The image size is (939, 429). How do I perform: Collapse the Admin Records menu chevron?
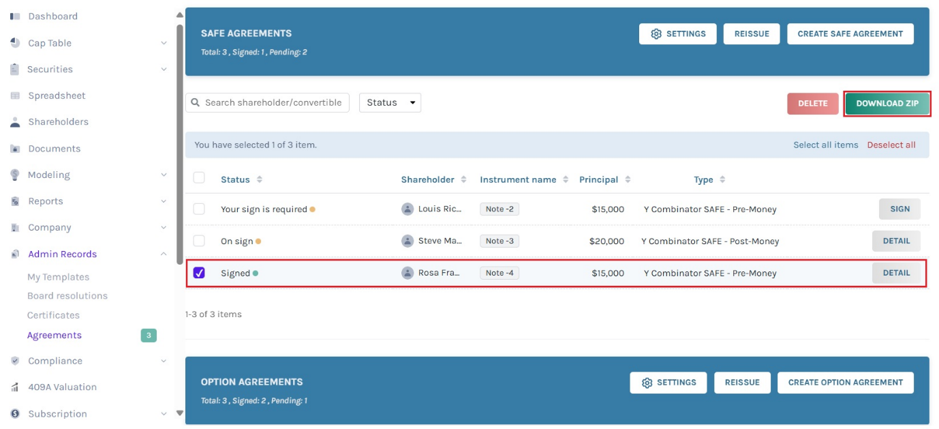(x=163, y=254)
